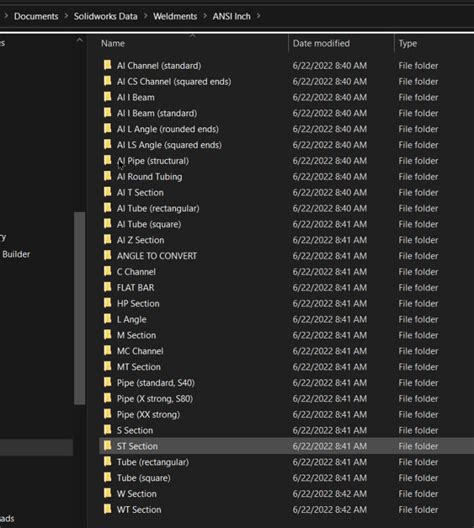Select the Al CS Channel (squared ends) folder icon

107,81
